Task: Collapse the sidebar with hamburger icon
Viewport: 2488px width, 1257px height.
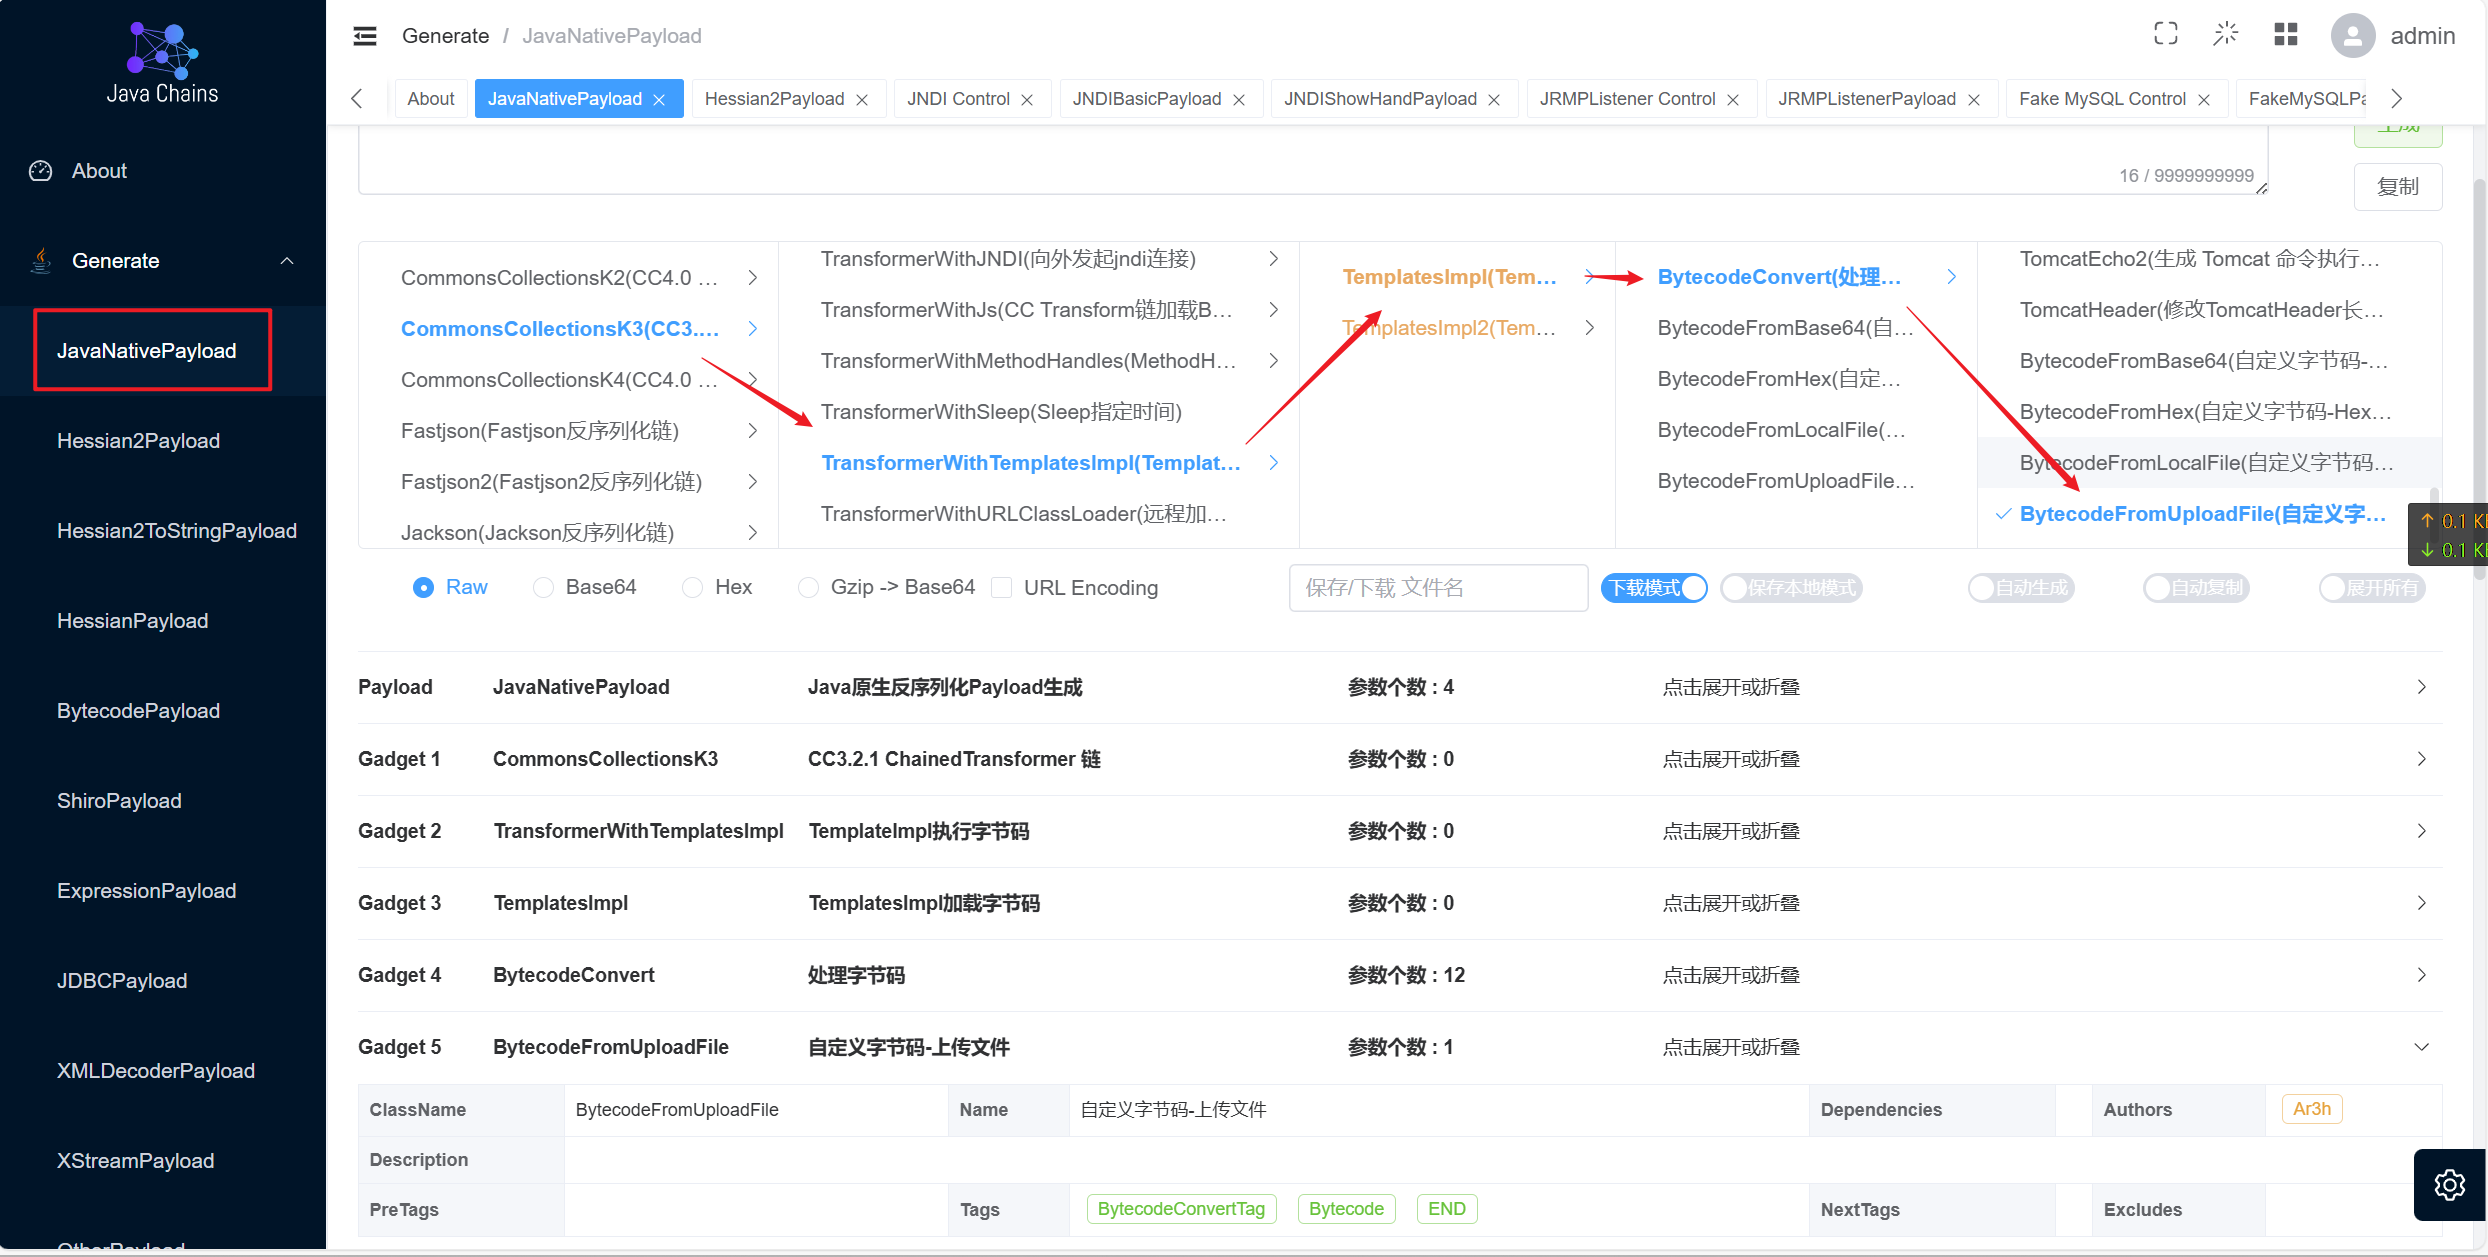Action: (x=365, y=36)
